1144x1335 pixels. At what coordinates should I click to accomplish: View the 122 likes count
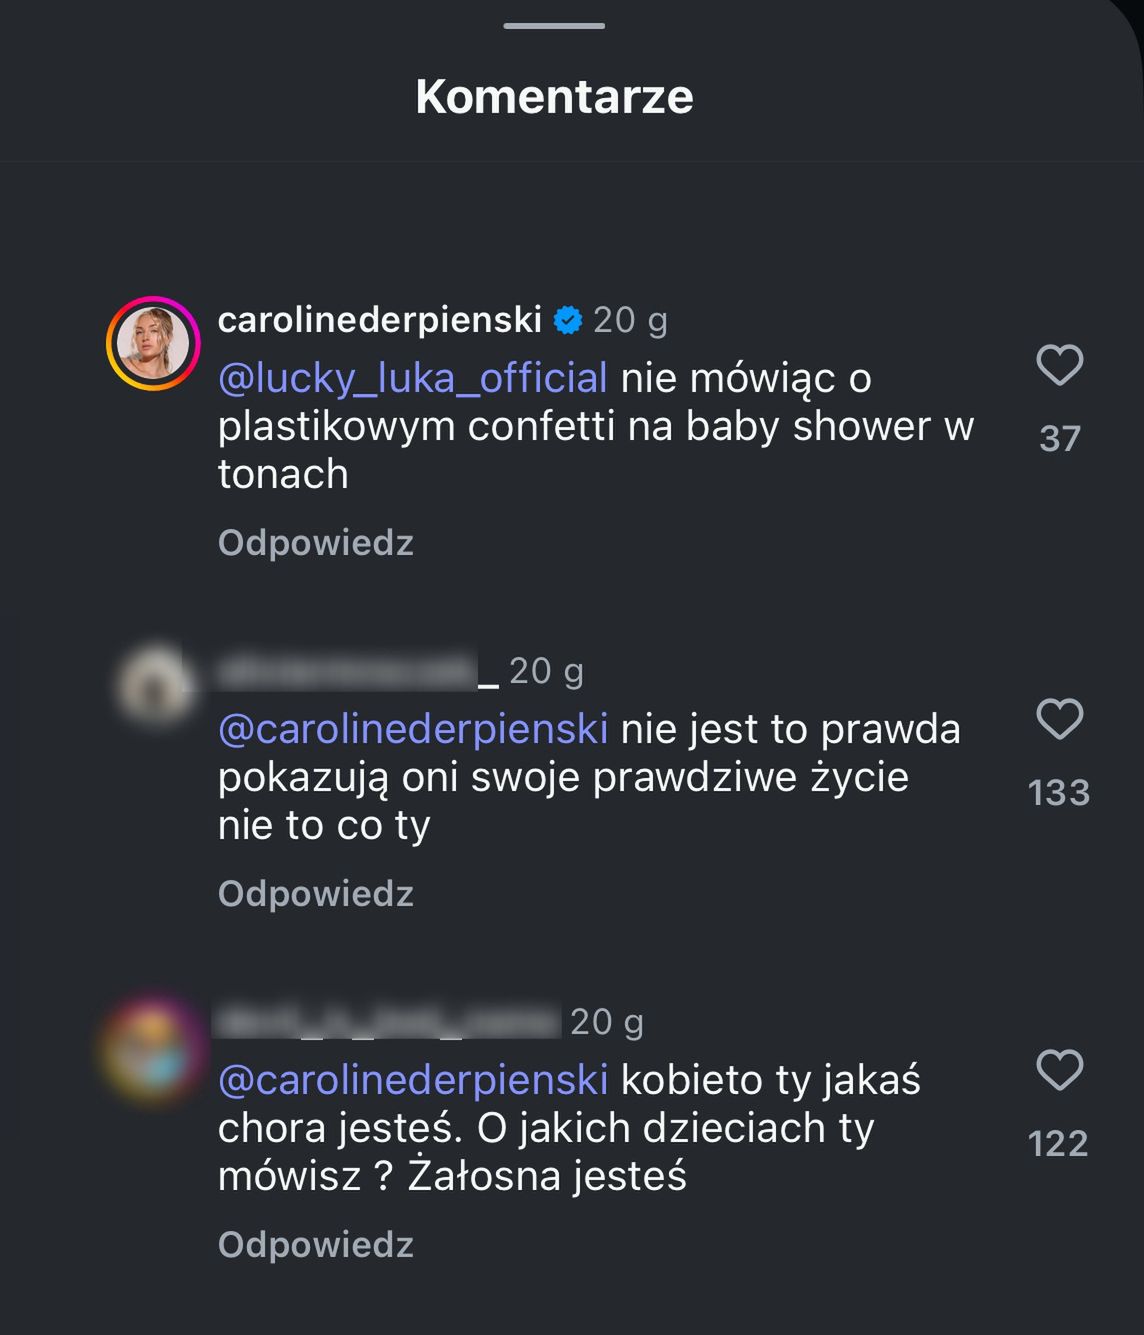(x=1058, y=1143)
